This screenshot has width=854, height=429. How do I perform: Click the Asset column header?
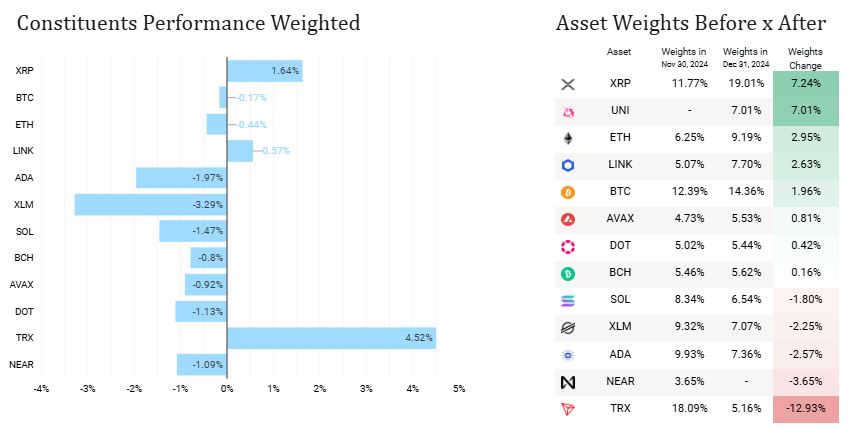pyautogui.click(x=619, y=52)
